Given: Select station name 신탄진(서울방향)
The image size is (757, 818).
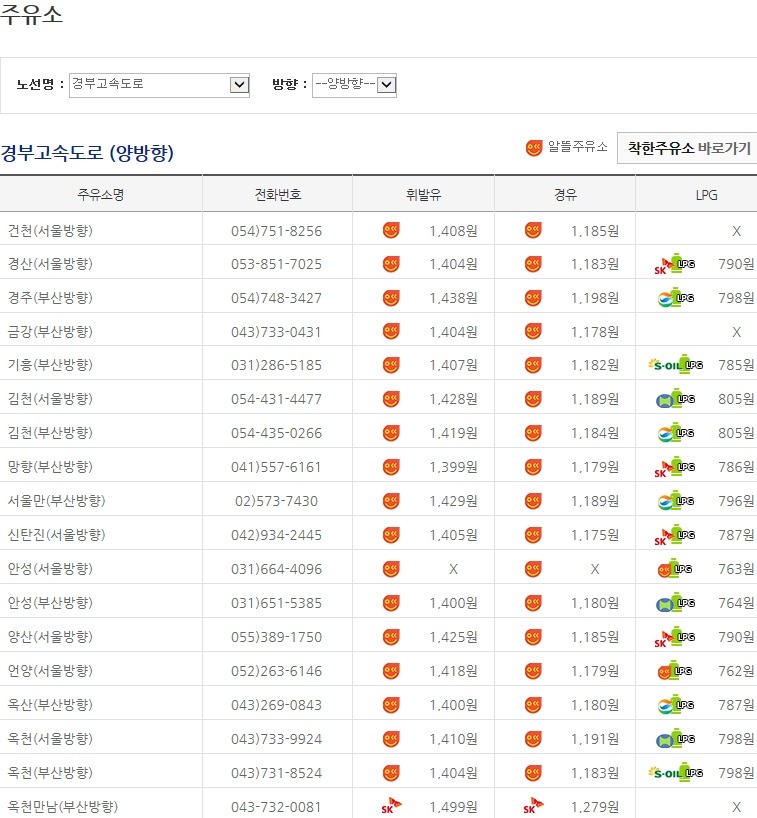Looking at the screenshot, I should click(x=56, y=535).
